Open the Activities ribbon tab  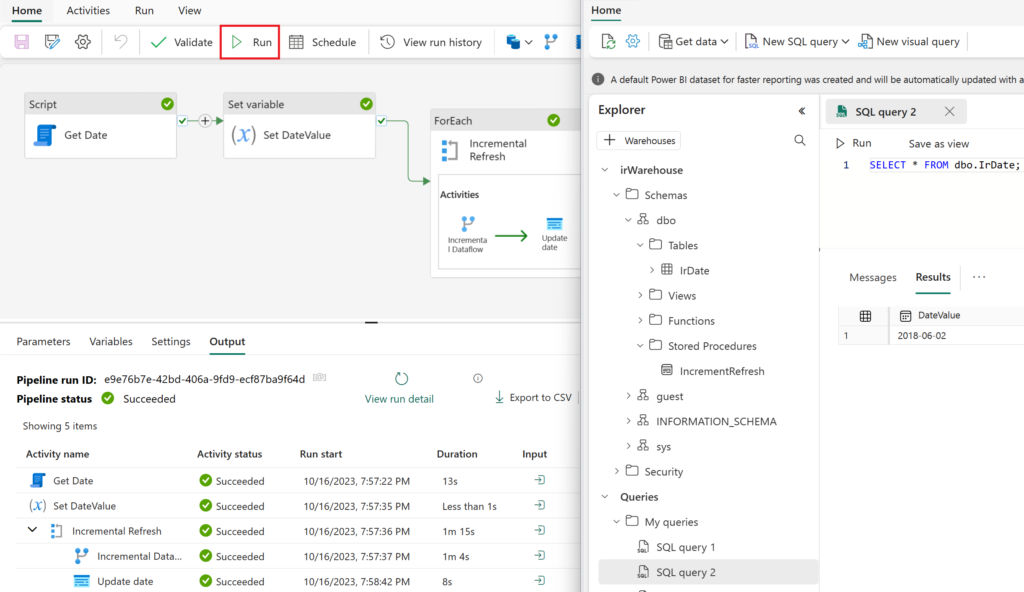tap(88, 10)
